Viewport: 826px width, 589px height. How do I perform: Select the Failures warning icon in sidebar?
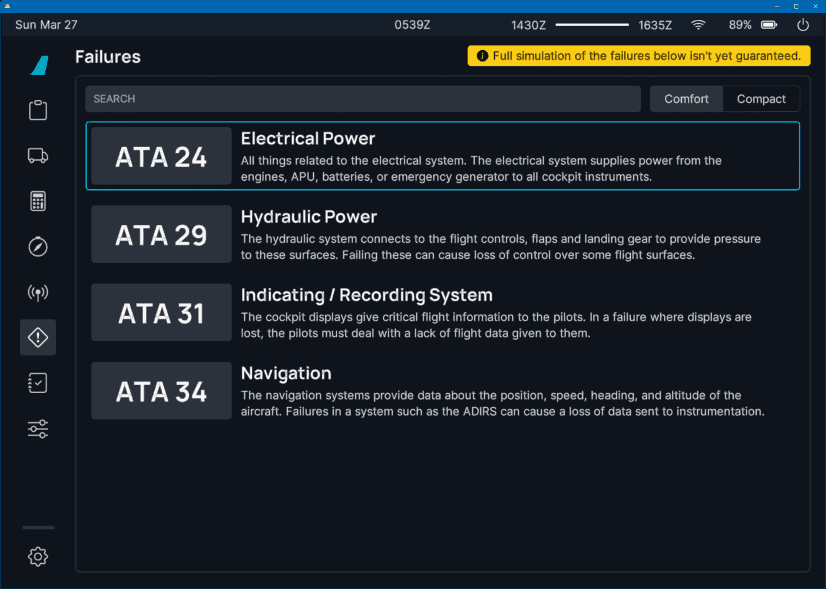[38, 338]
